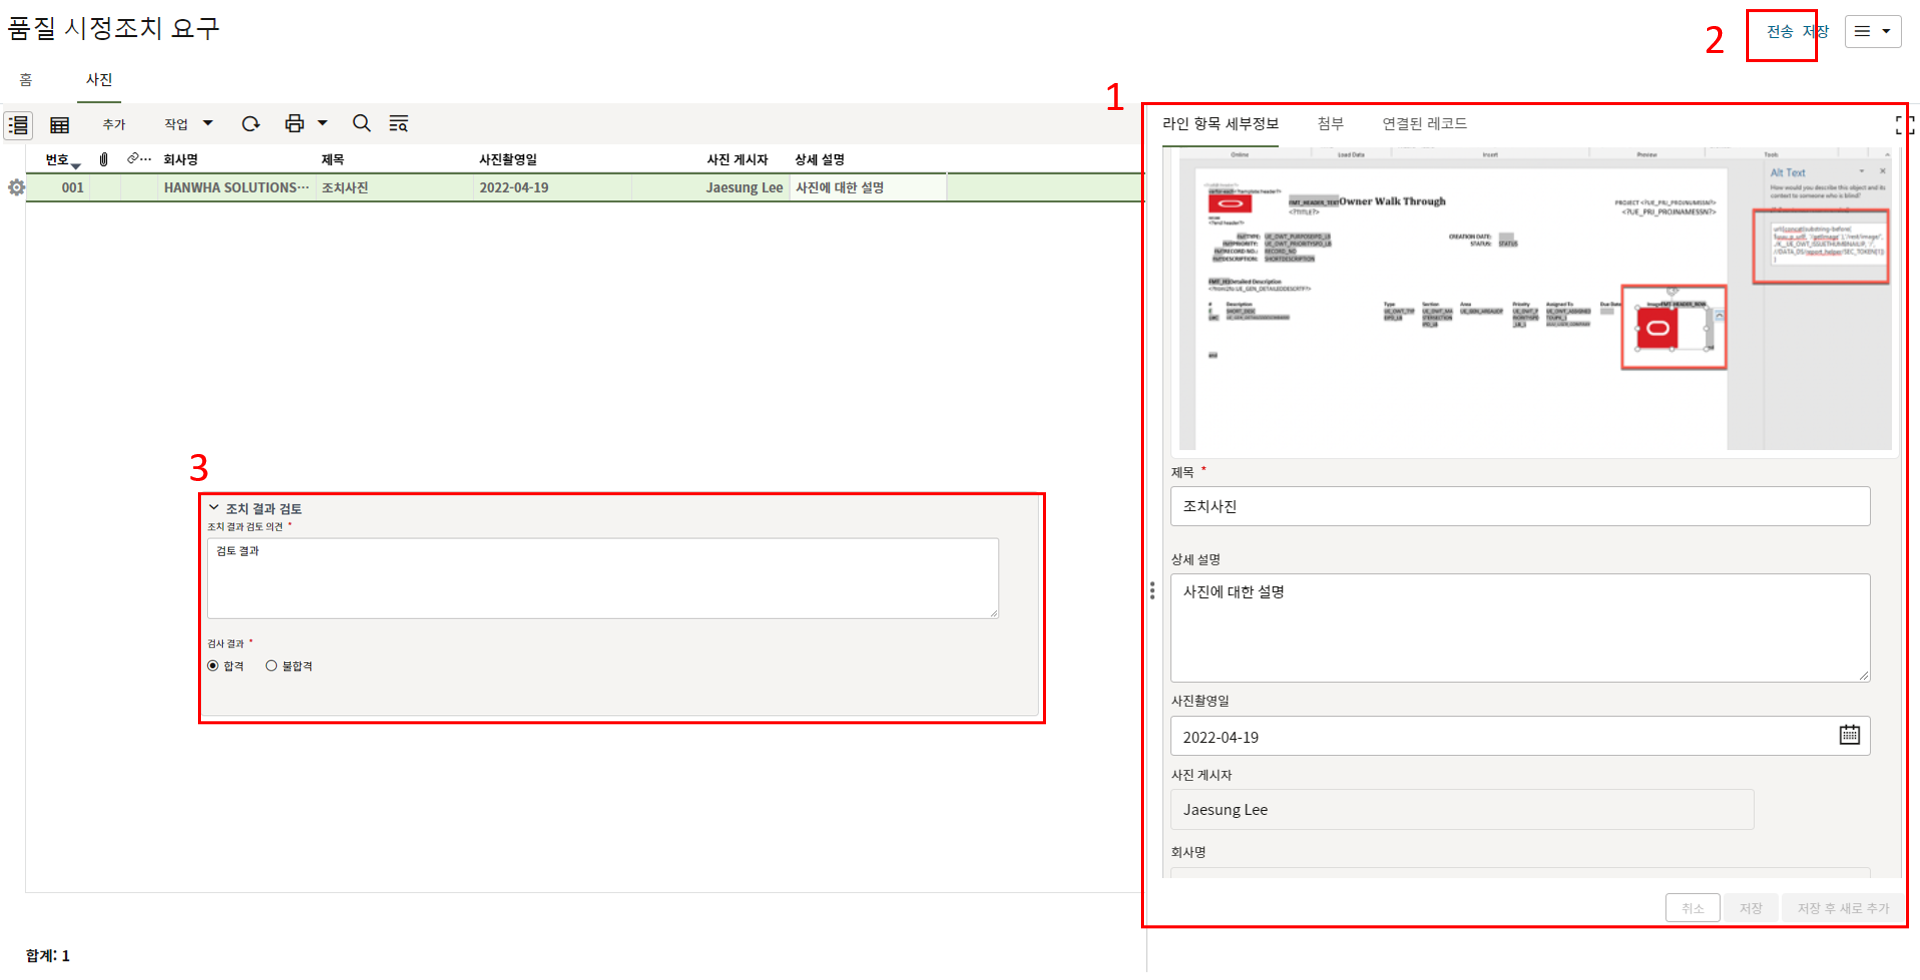
Task: Collapse the 조치 결과 검토 section
Action: pos(214,508)
